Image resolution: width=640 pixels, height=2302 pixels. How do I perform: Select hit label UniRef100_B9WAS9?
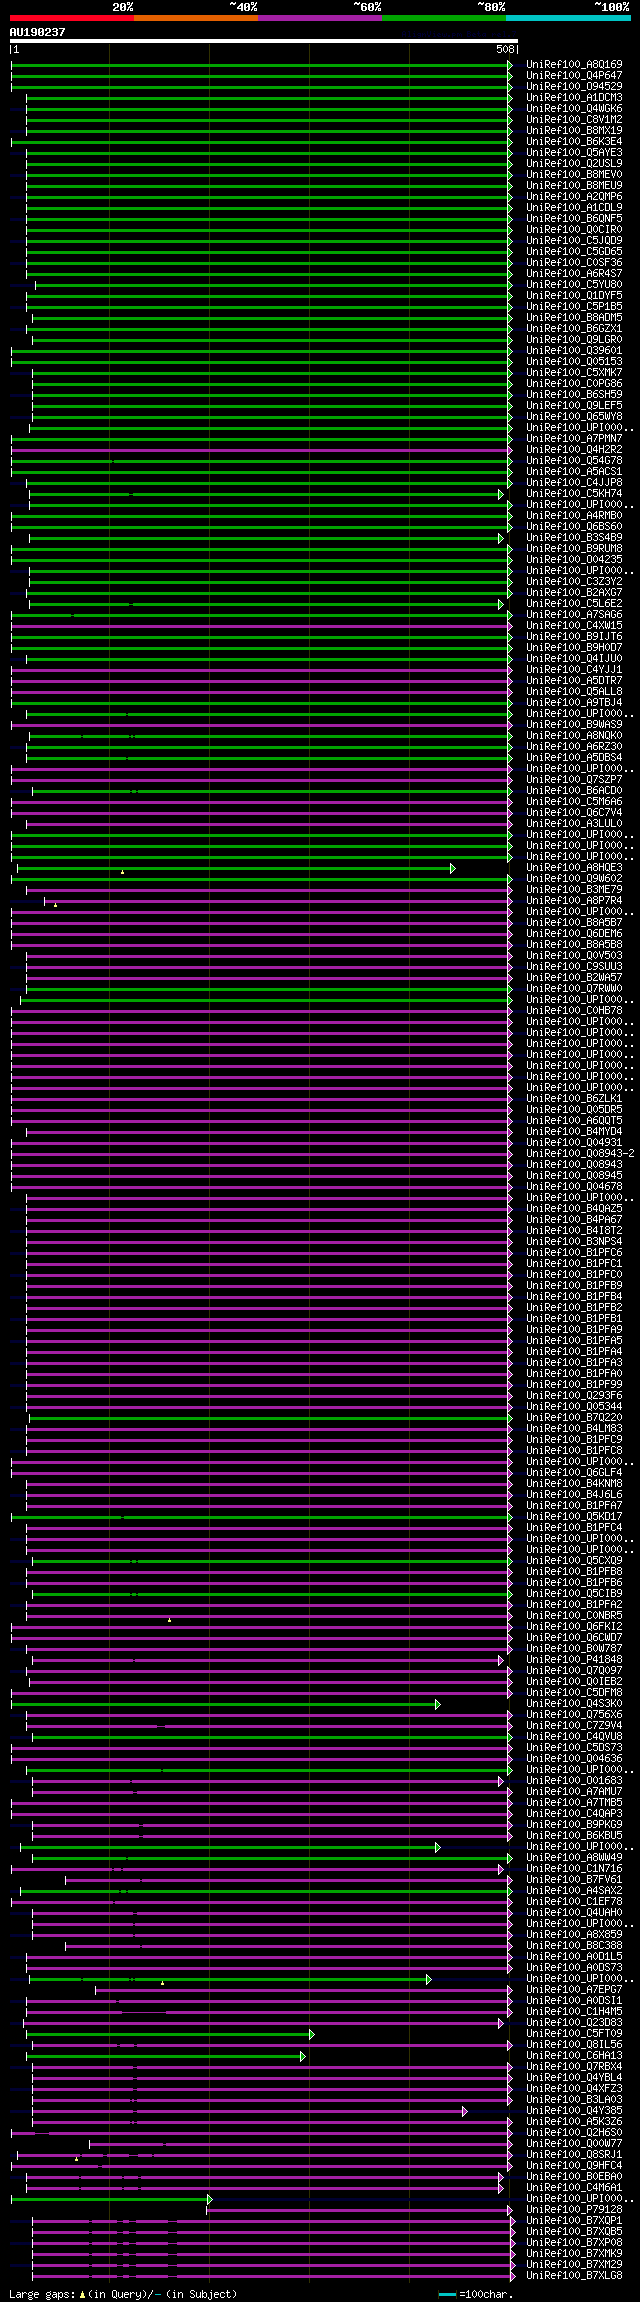pos(574,724)
